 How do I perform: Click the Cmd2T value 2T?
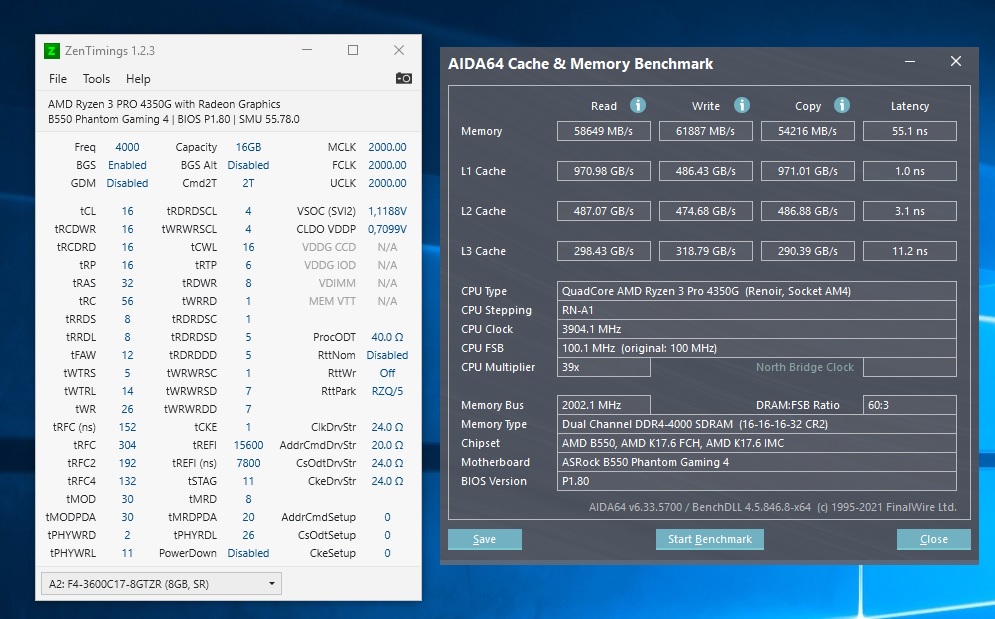[x=248, y=183]
